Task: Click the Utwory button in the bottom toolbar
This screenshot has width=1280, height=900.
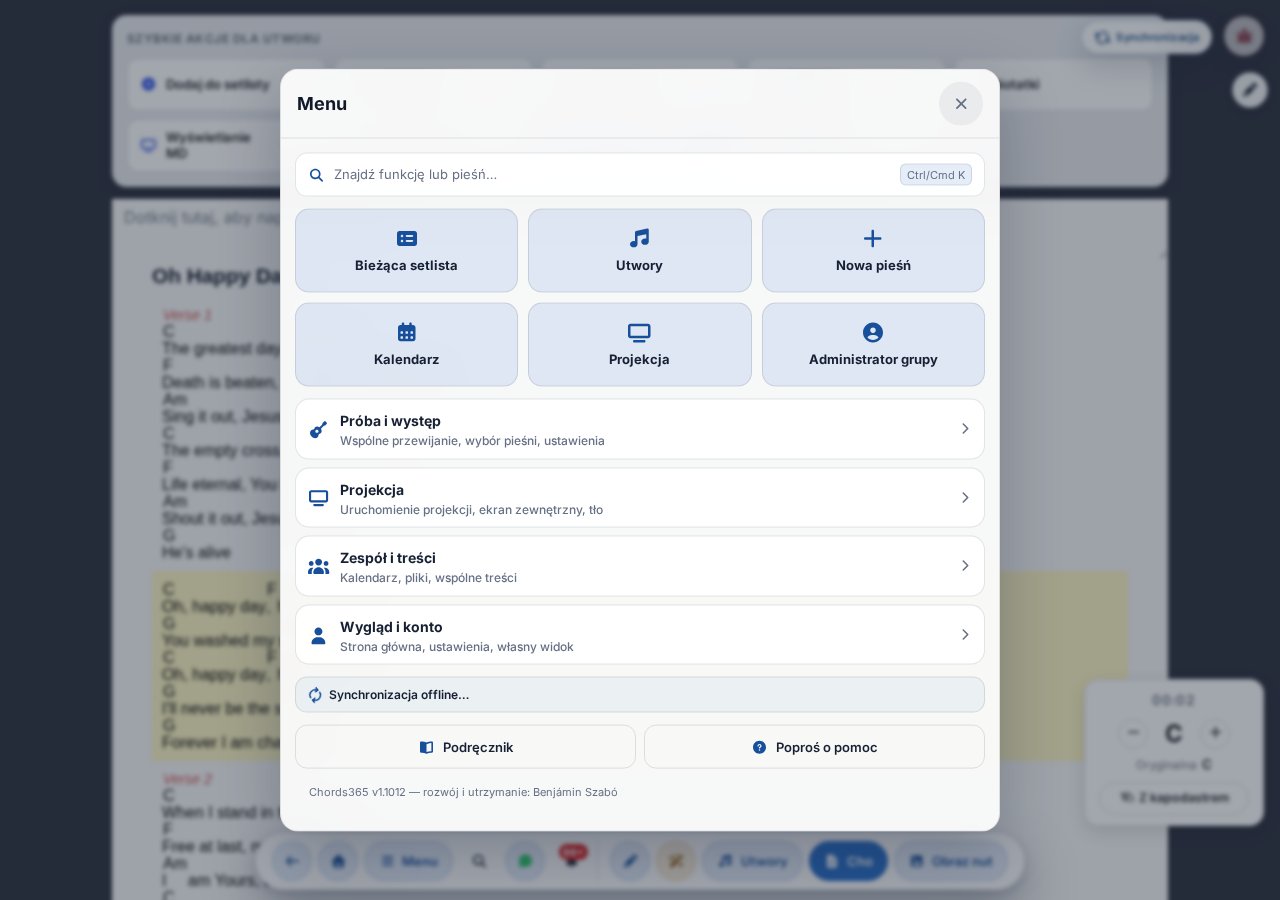Action: (x=752, y=861)
